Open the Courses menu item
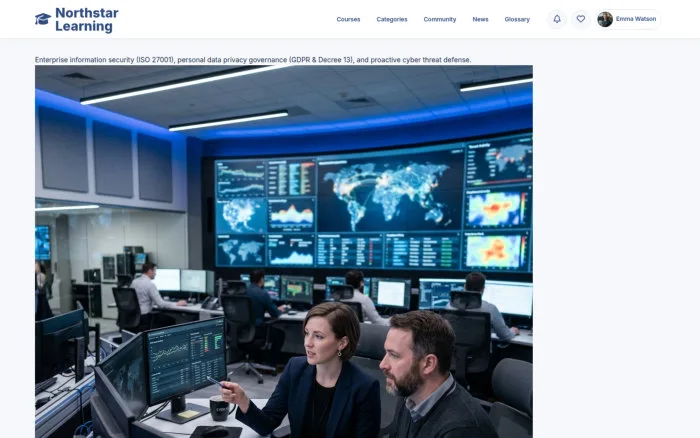This screenshot has width=700, height=438. [x=348, y=19]
